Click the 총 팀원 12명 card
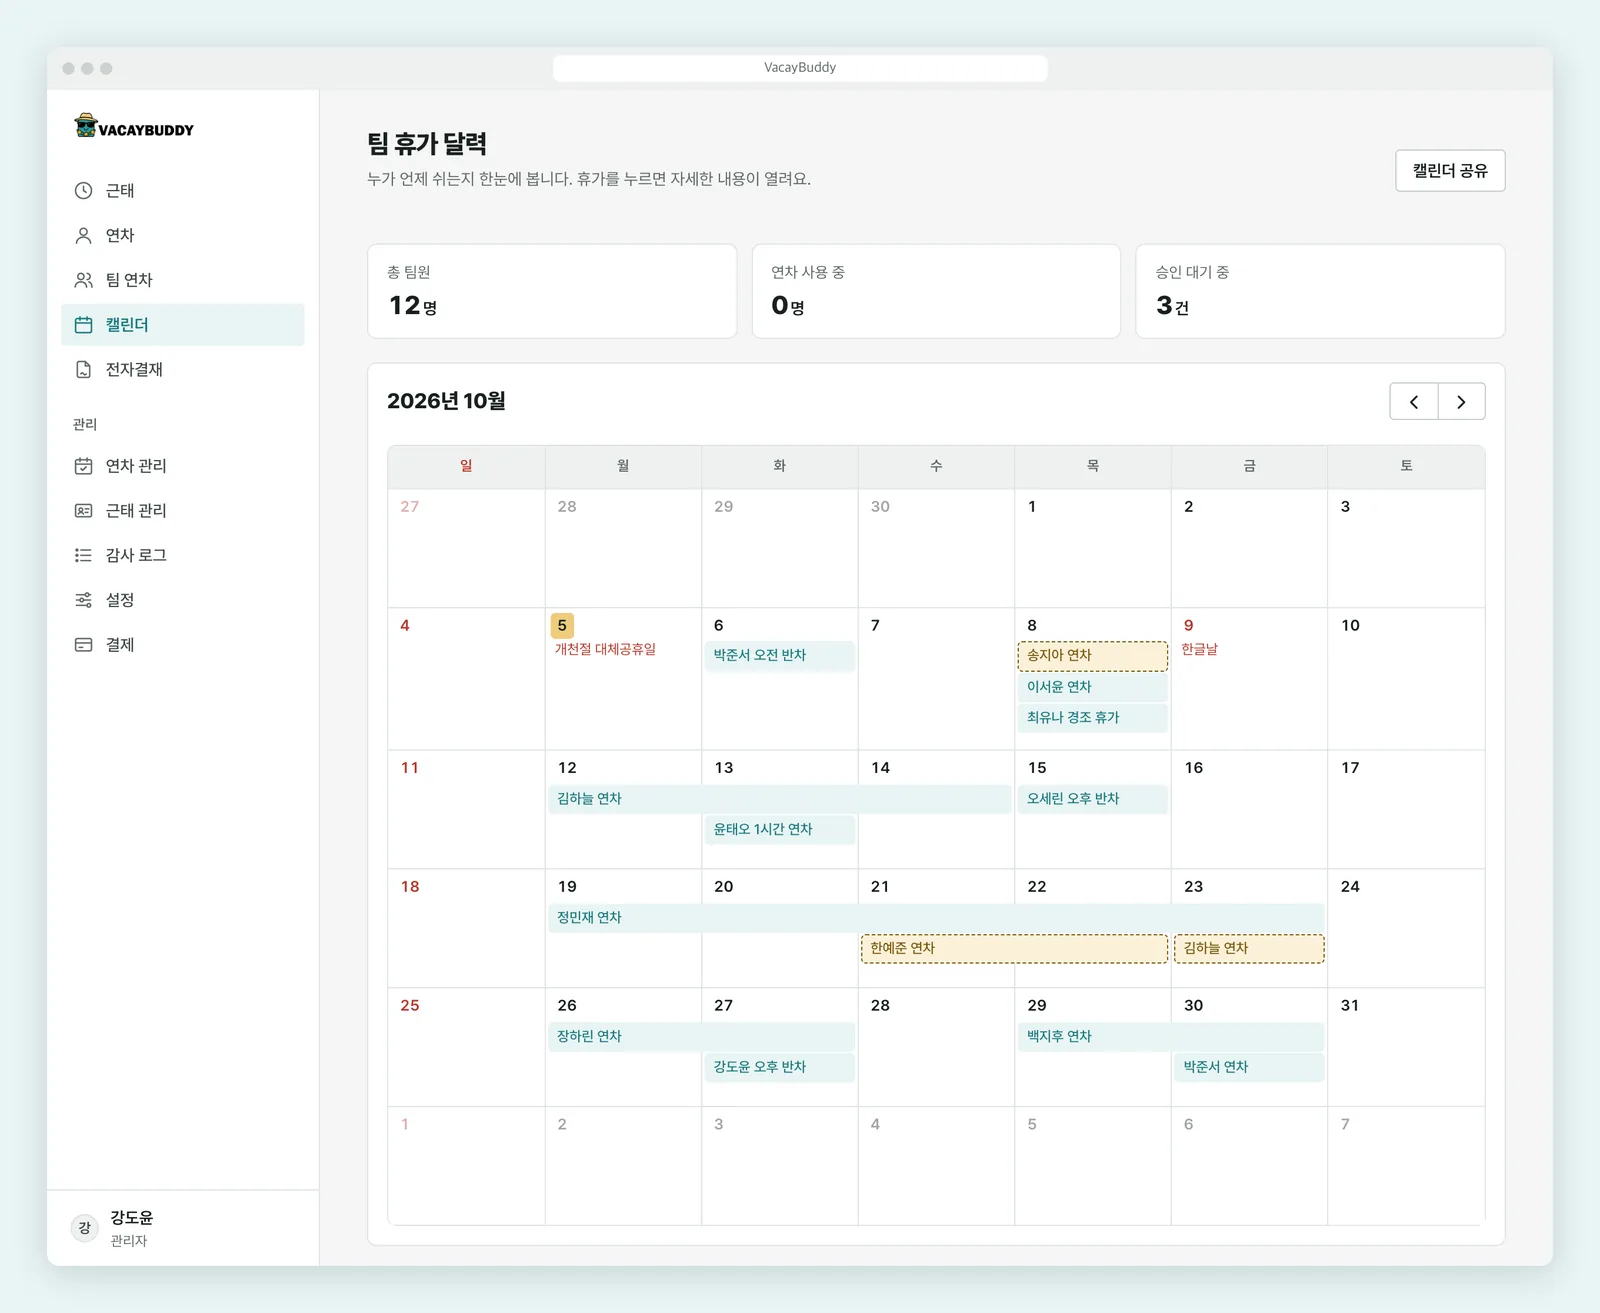1600x1313 pixels. click(552, 291)
